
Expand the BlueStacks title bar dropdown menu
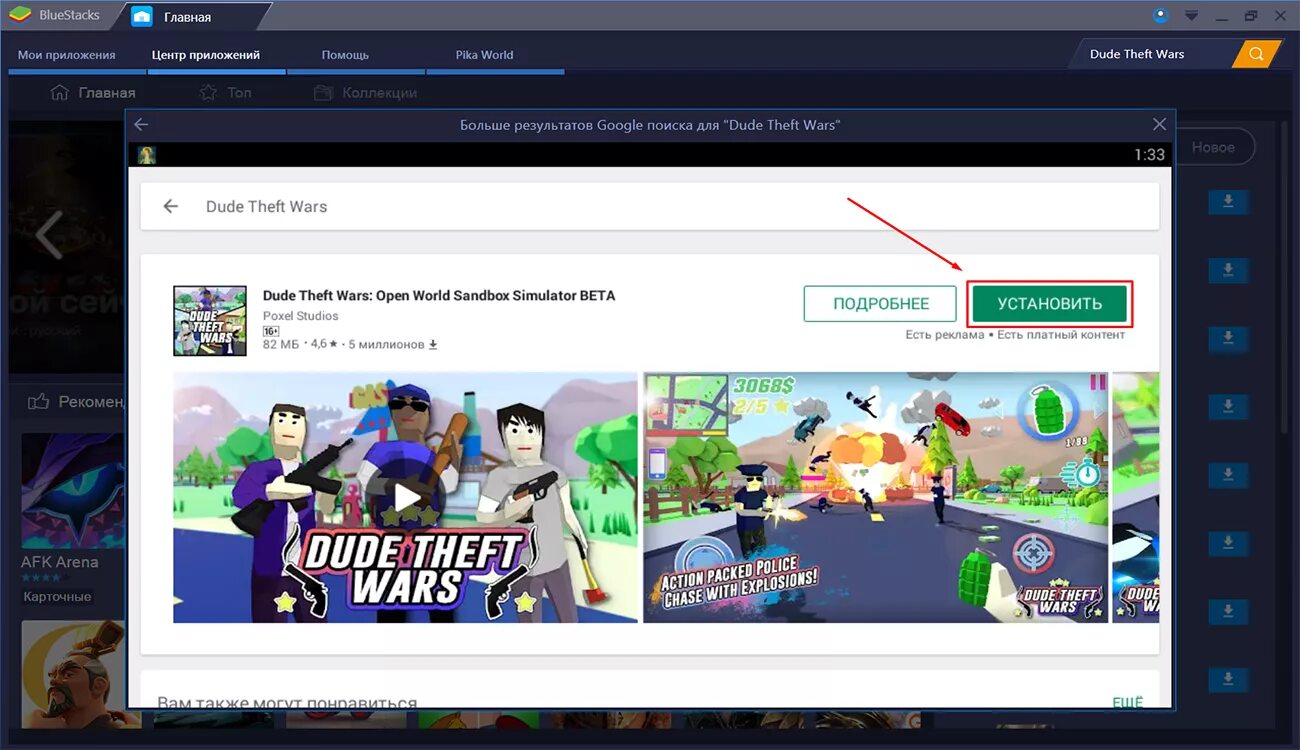pos(1191,16)
